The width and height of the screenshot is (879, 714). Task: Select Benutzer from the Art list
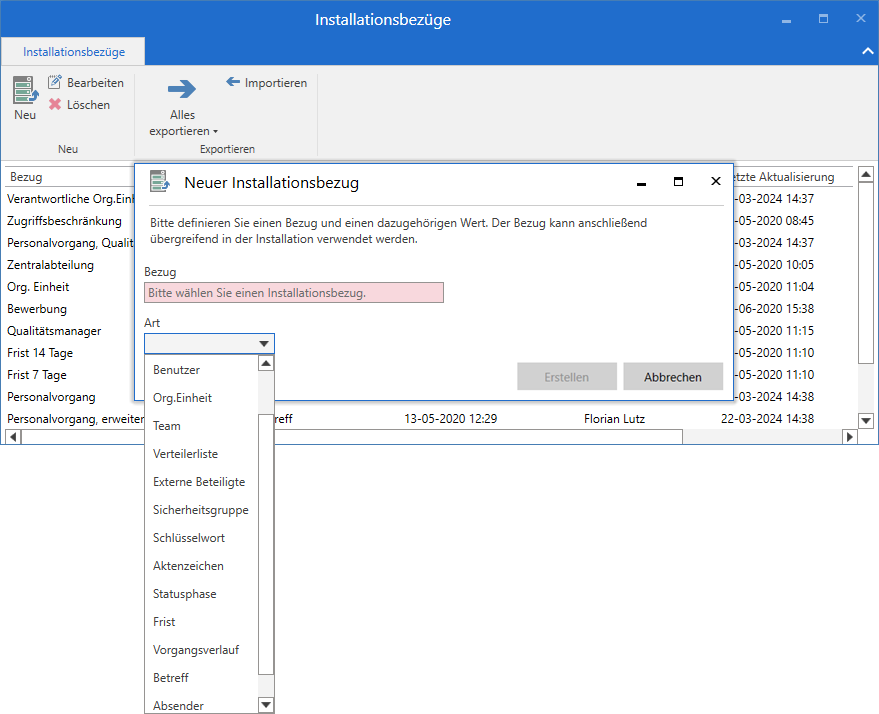coord(176,370)
